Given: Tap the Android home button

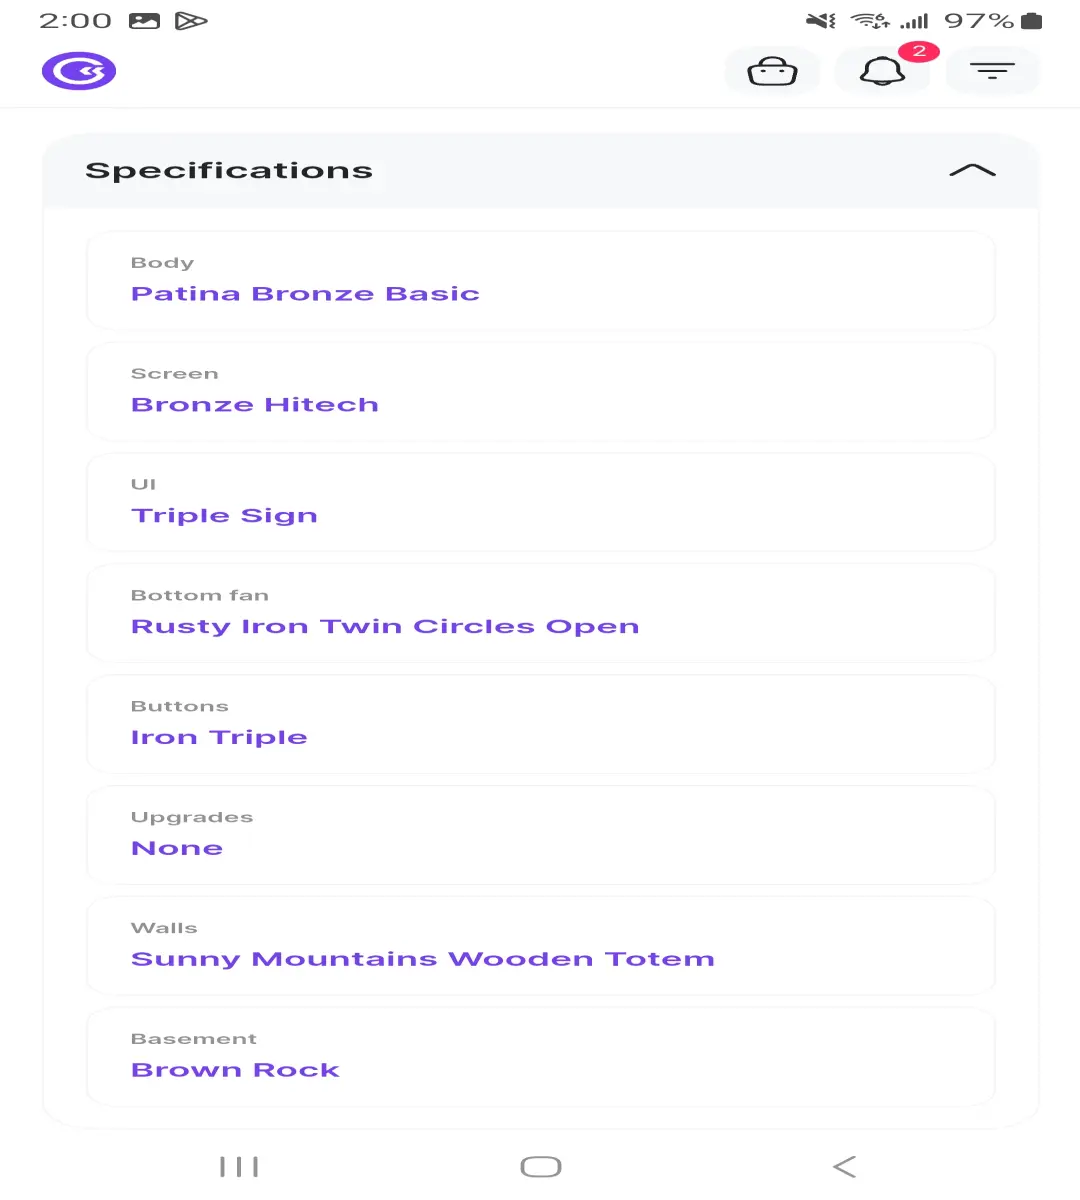Looking at the screenshot, I should tap(541, 1167).
